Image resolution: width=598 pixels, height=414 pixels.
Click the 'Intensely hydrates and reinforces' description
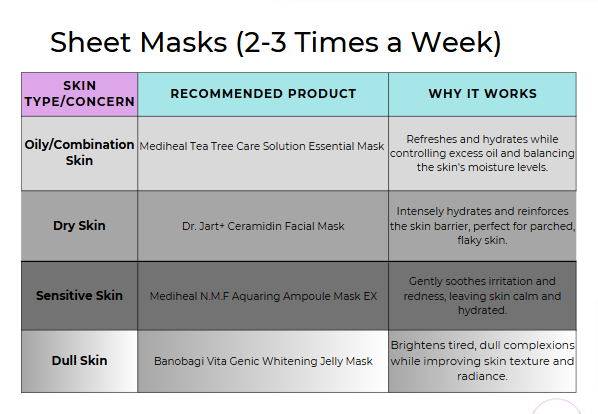[482, 226]
